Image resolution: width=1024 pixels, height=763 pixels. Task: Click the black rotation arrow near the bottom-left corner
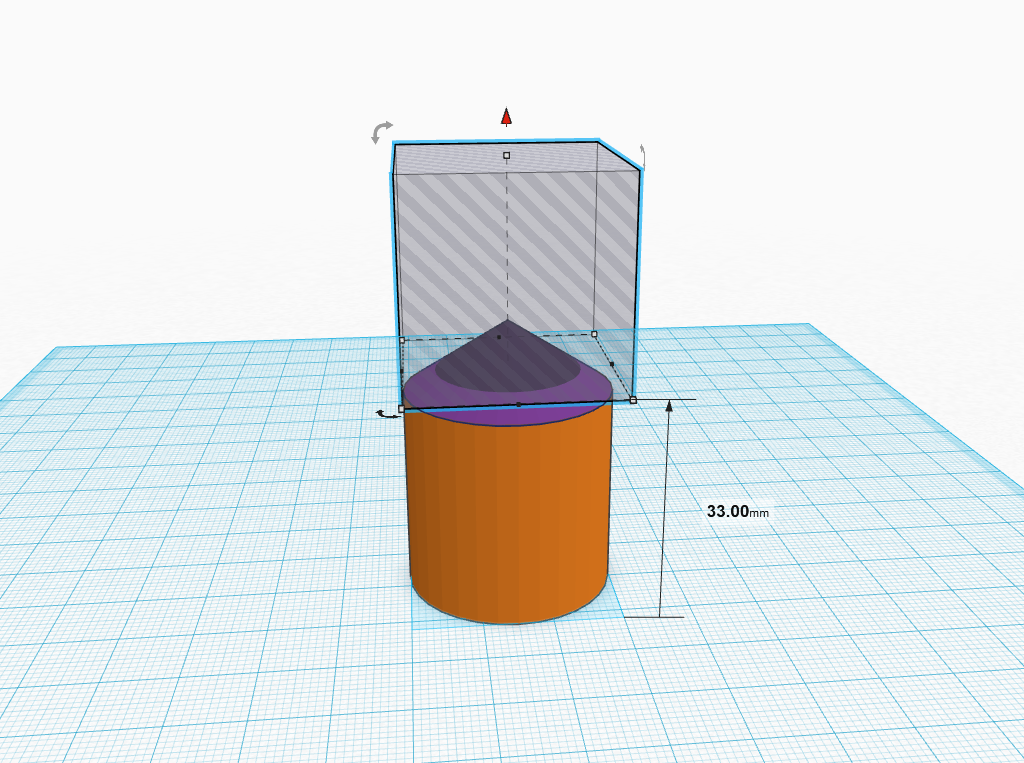(x=388, y=413)
